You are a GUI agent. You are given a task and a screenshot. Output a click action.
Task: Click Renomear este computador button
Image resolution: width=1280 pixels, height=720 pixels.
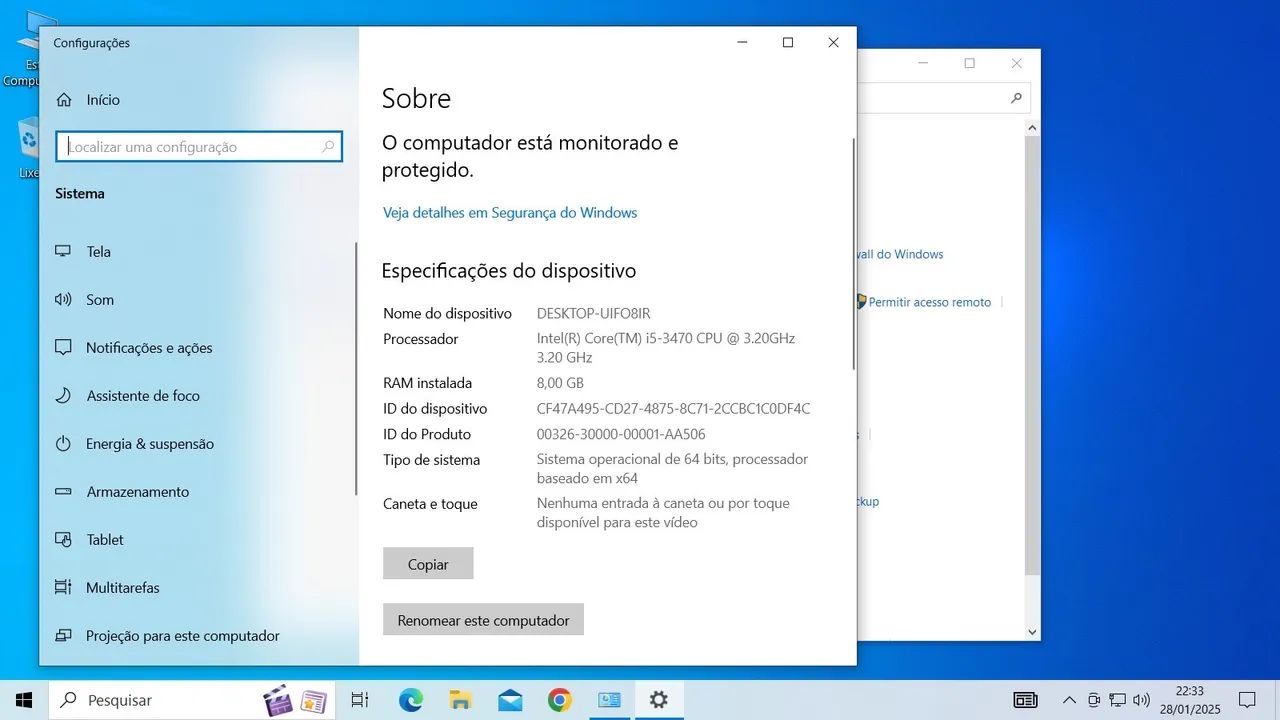483,620
